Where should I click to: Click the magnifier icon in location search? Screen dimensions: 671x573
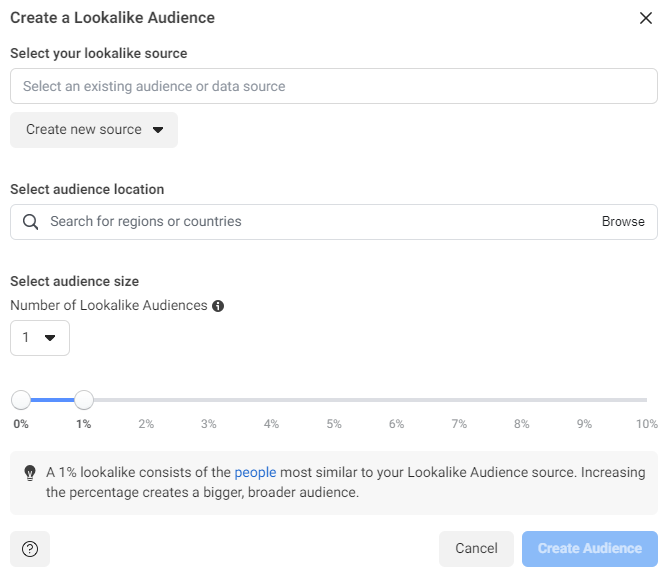point(30,222)
